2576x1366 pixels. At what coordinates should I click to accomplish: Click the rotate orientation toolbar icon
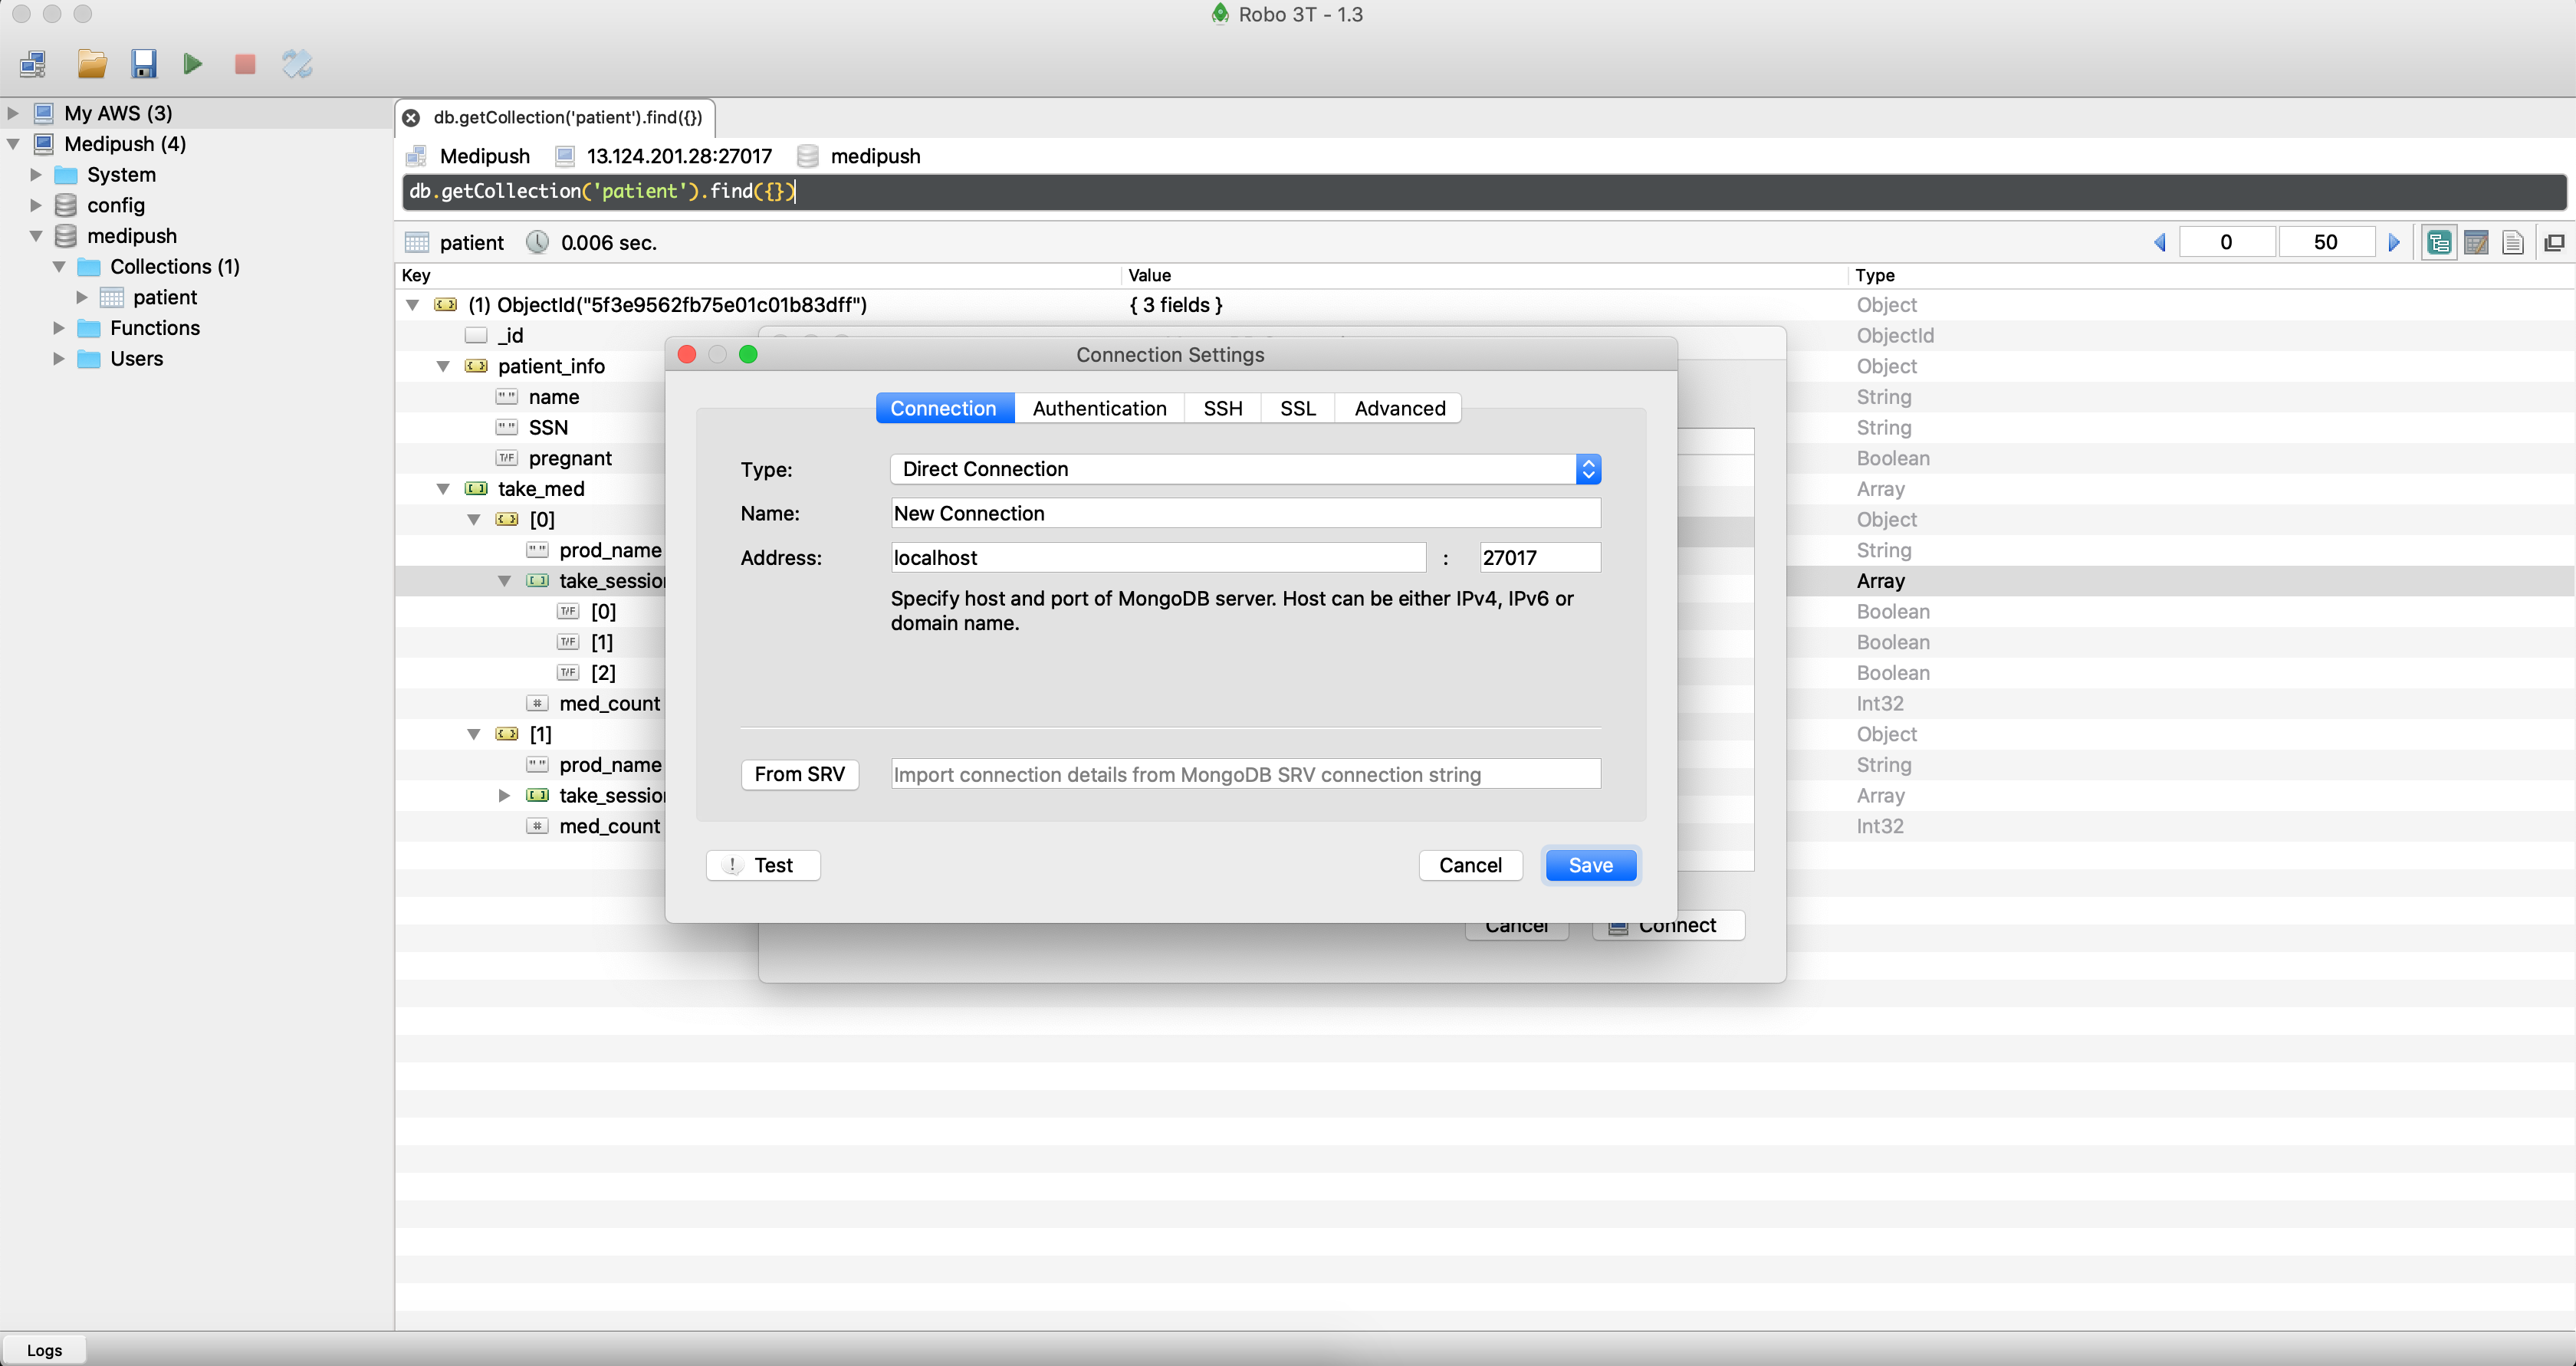click(297, 65)
